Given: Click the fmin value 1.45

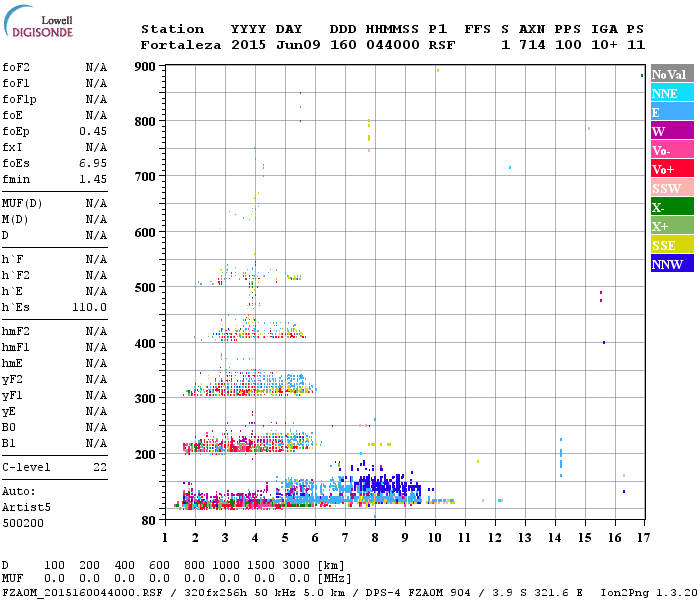Looking at the screenshot, I should tap(93, 179).
